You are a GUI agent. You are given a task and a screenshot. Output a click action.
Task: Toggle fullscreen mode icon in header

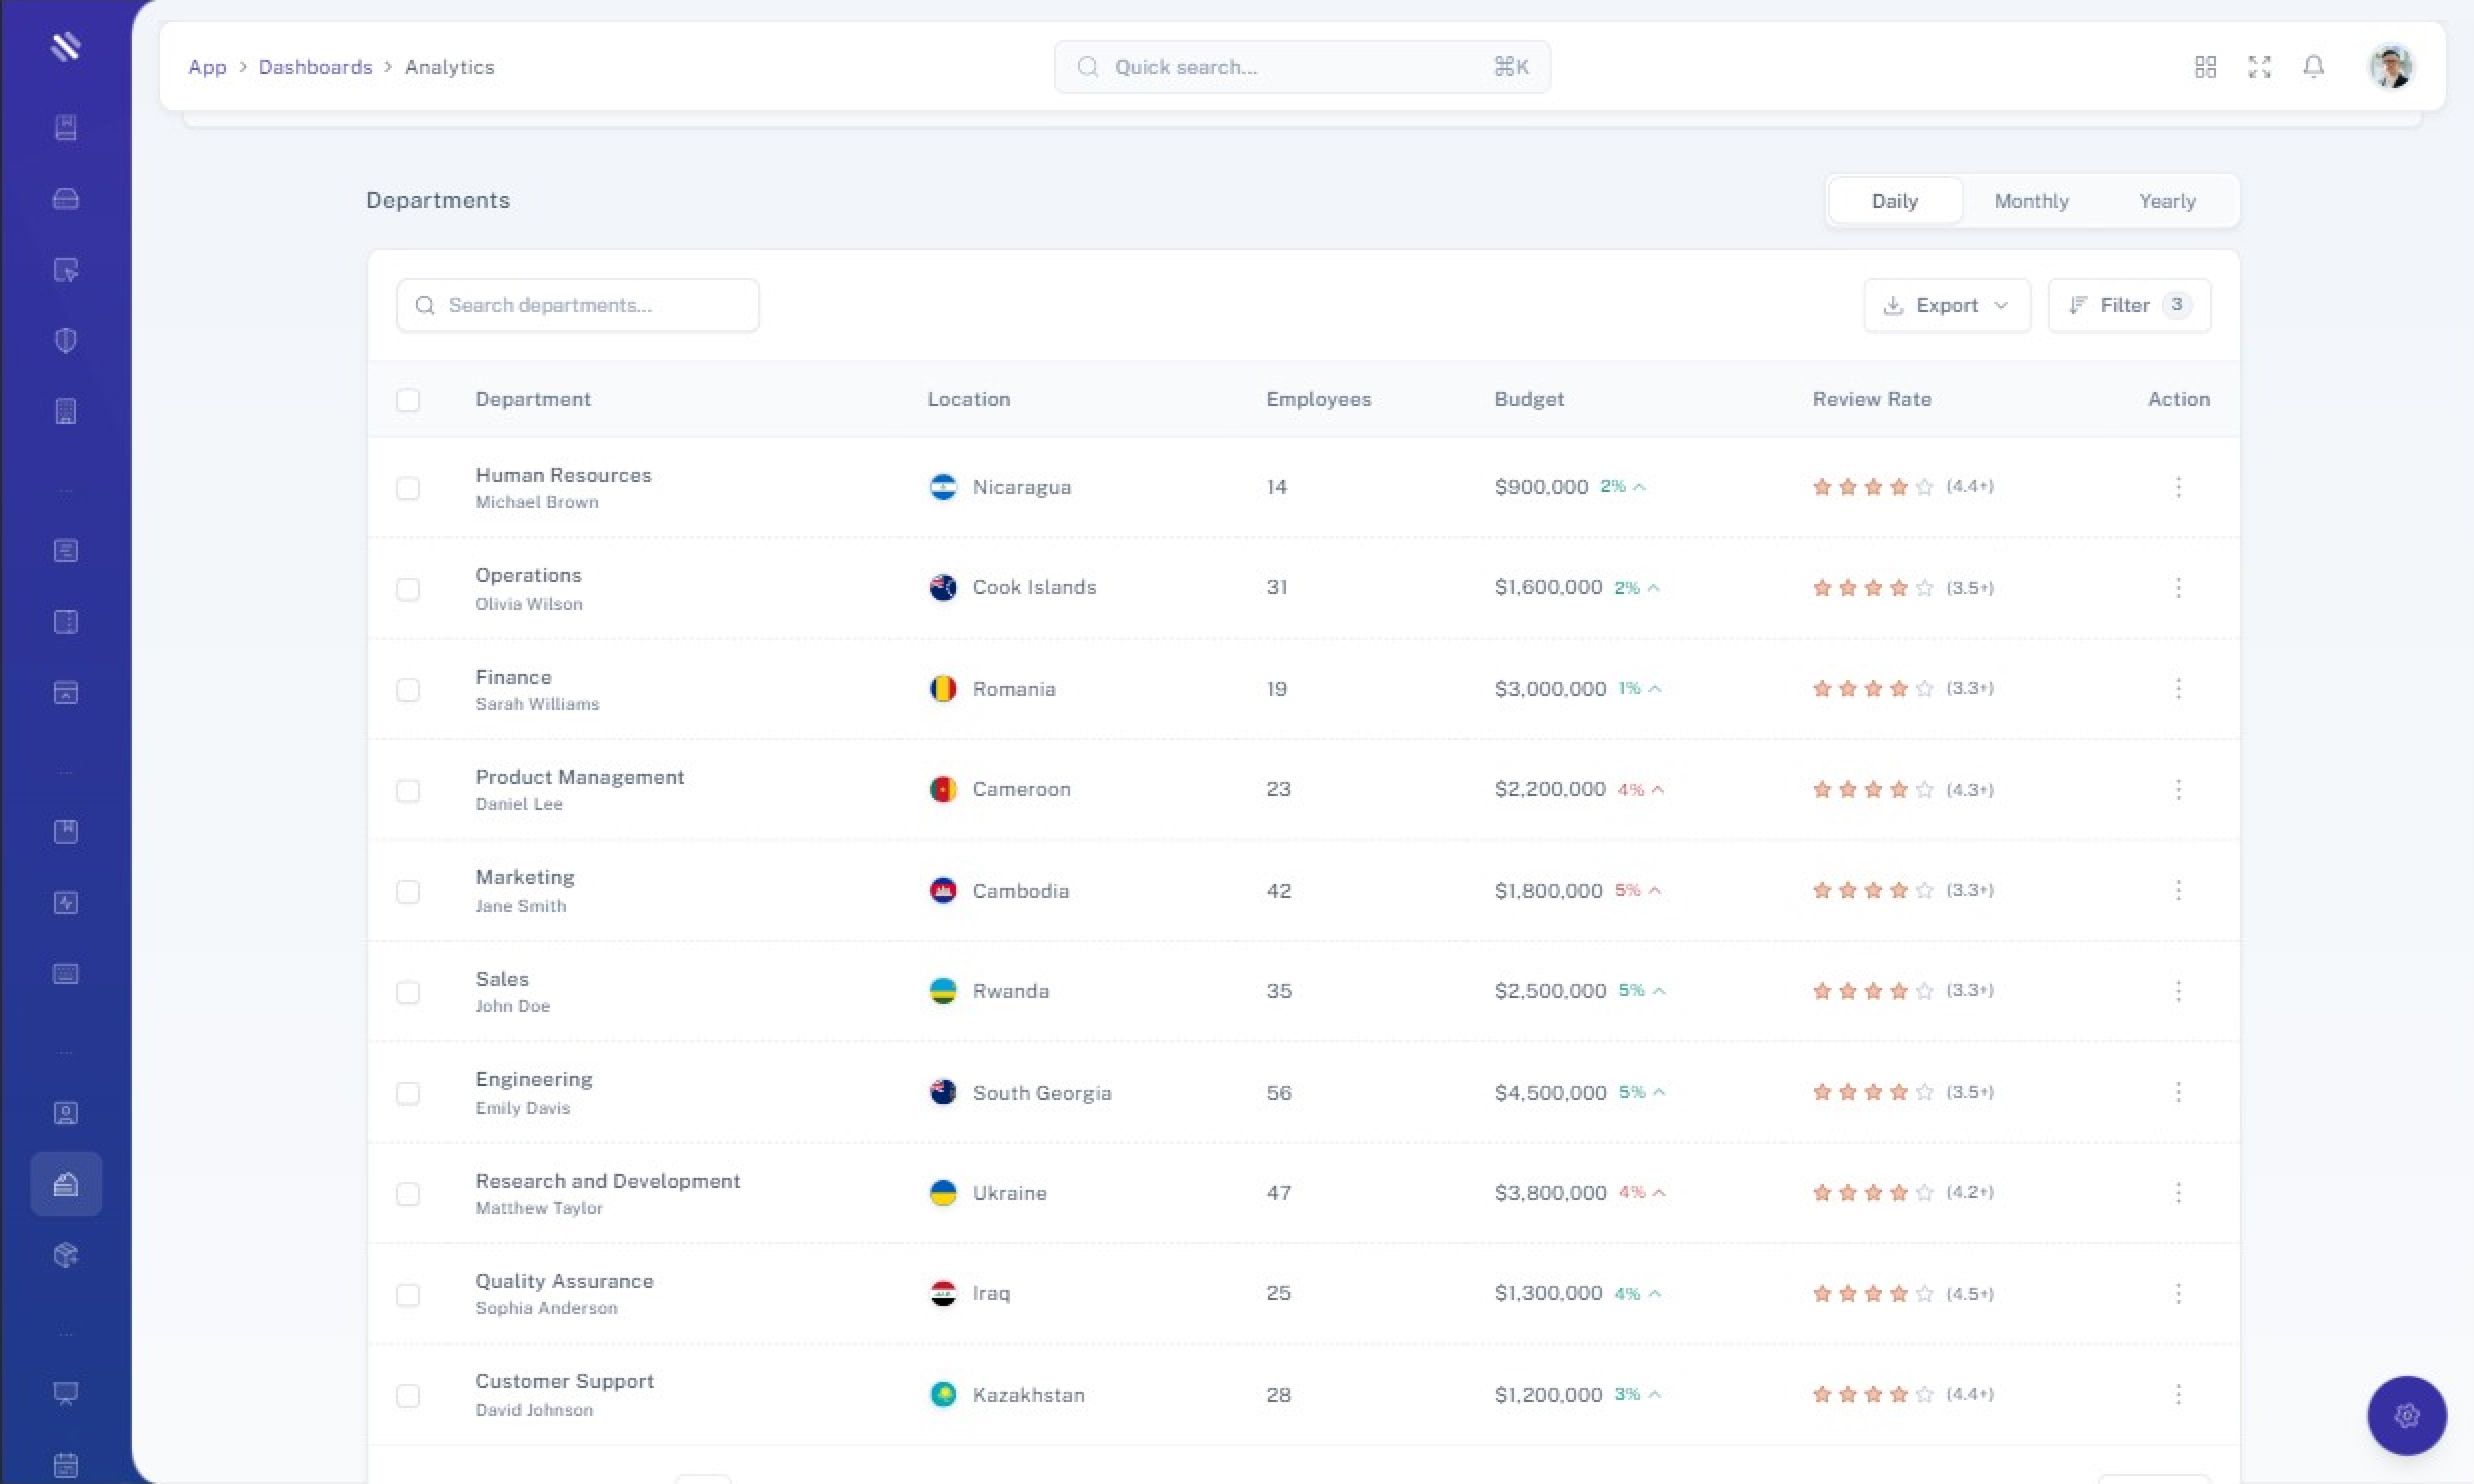tap(2259, 67)
